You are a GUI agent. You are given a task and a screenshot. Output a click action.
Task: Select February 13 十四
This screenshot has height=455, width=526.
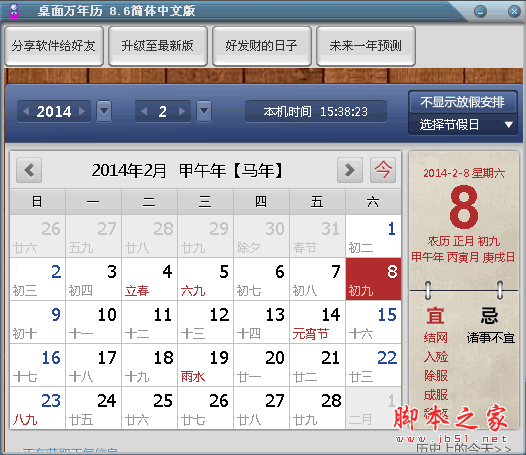(262, 322)
